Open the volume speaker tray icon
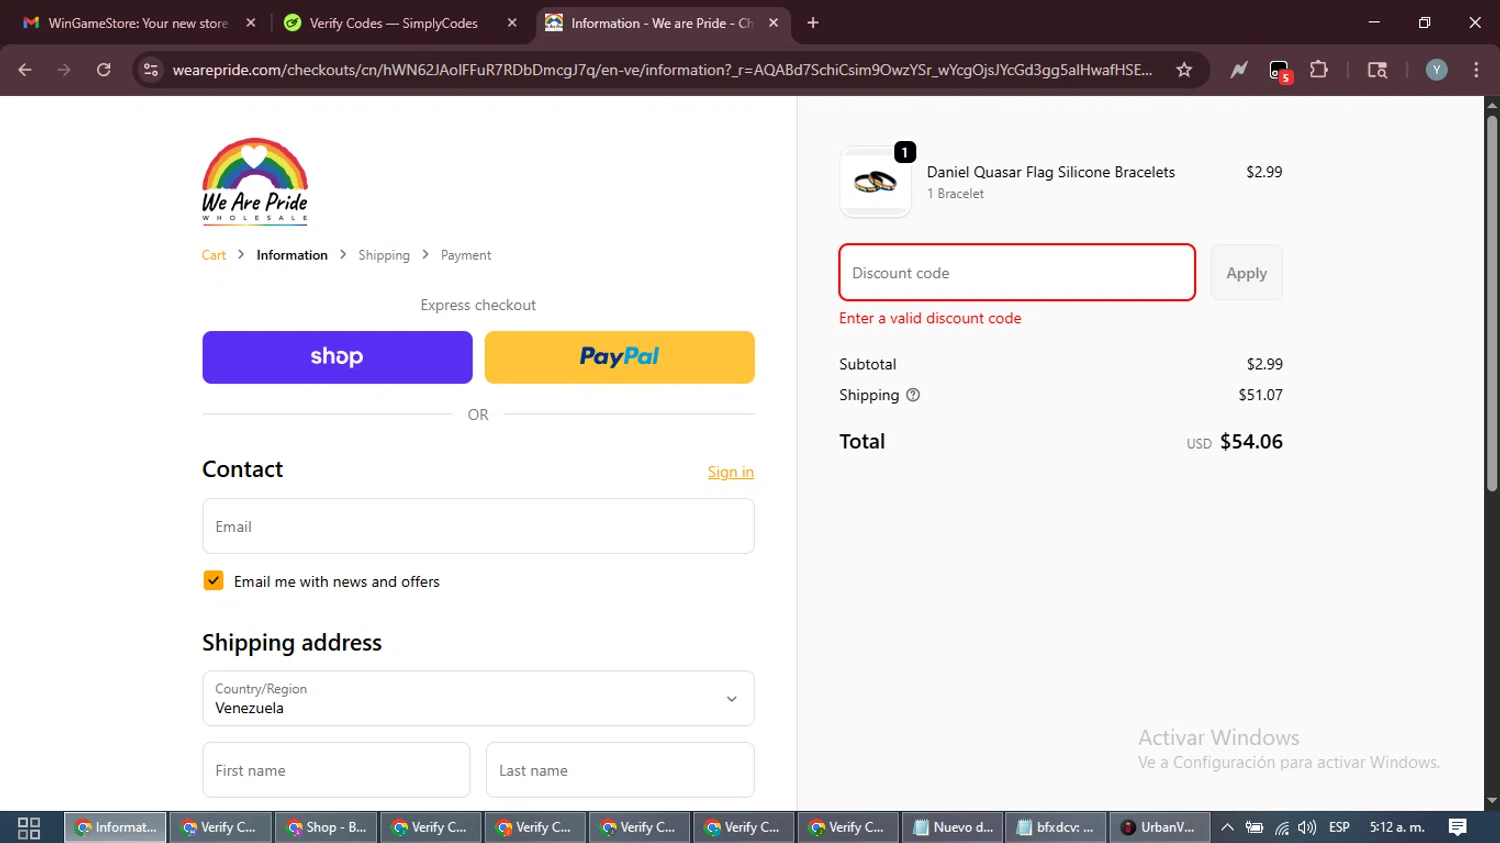This screenshot has width=1500, height=843. coord(1307,828)
